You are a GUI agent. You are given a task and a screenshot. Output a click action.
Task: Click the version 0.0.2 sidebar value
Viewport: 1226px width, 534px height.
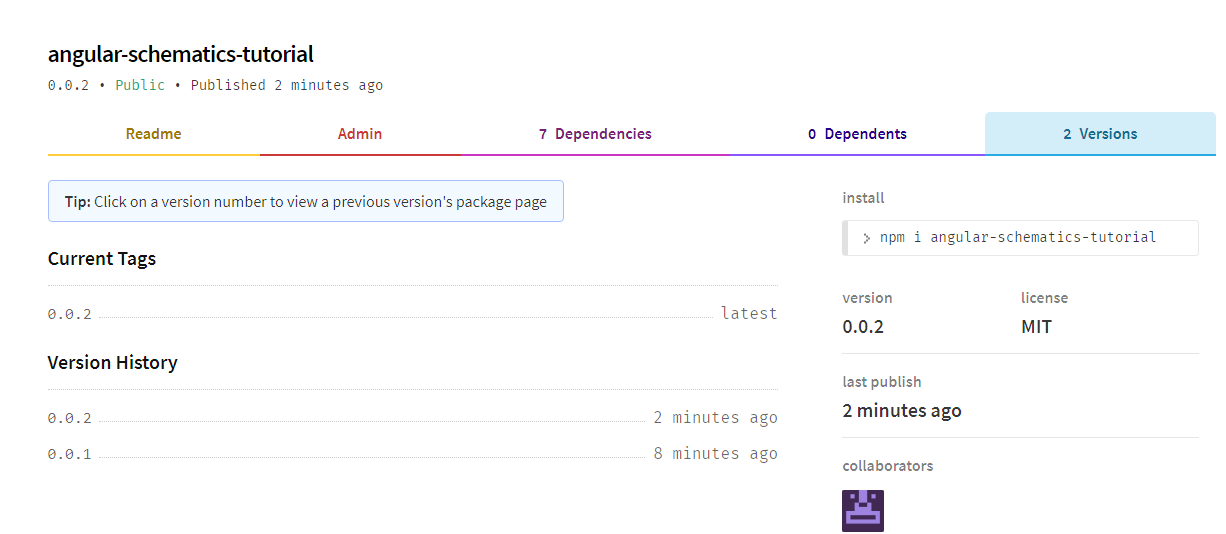863,327
